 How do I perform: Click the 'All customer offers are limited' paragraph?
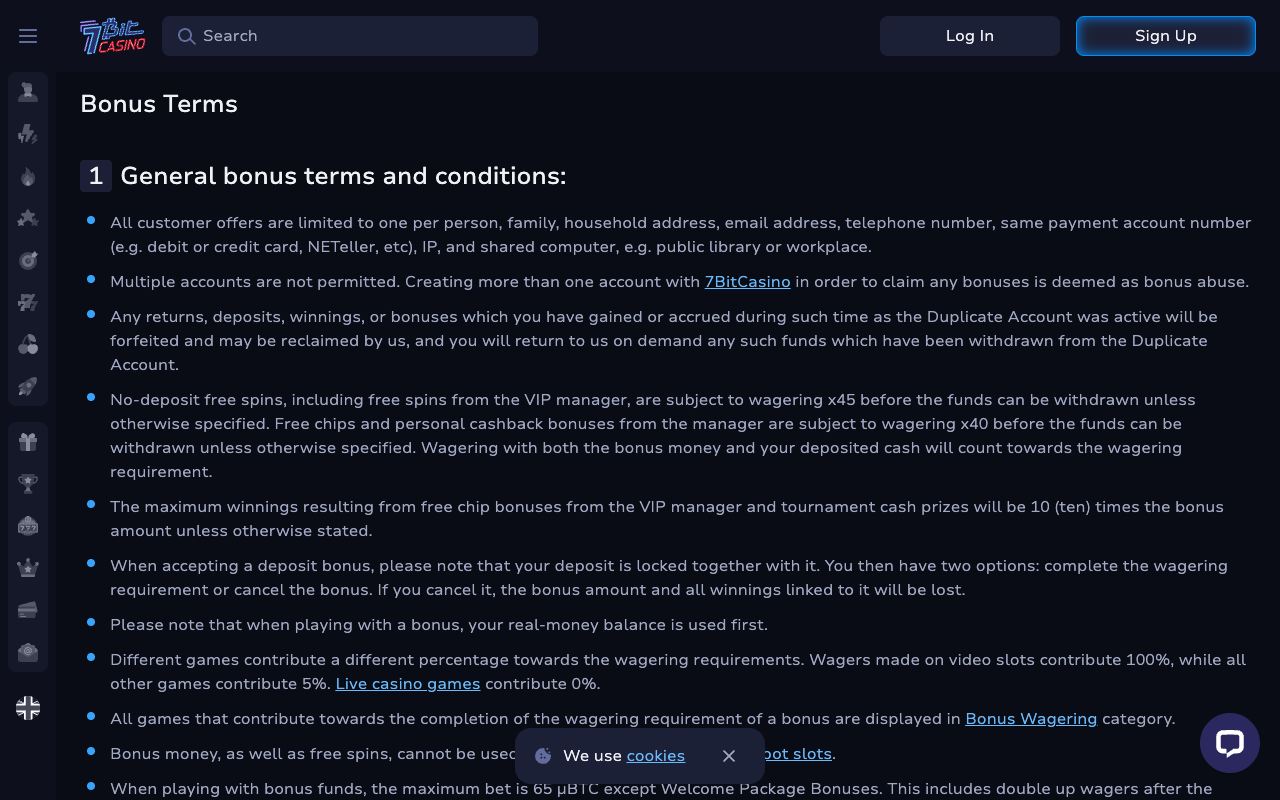click(x=680, y=235)
